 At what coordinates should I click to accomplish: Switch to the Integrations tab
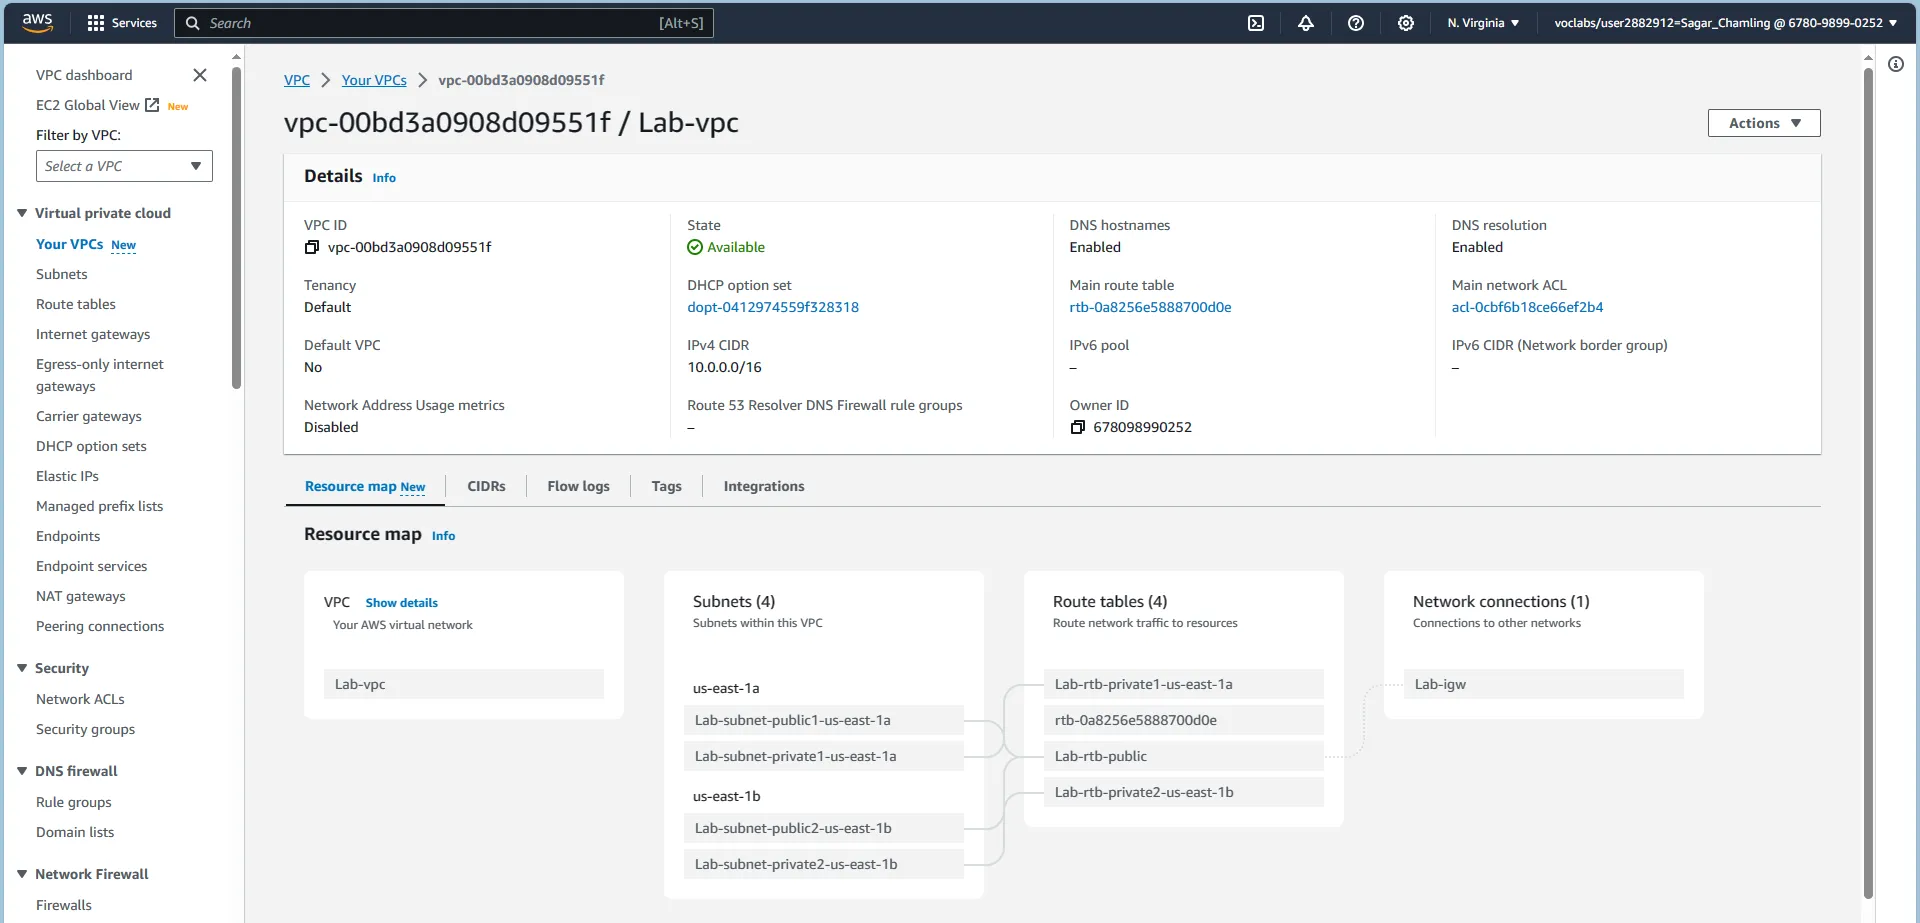tap(763, 486)
